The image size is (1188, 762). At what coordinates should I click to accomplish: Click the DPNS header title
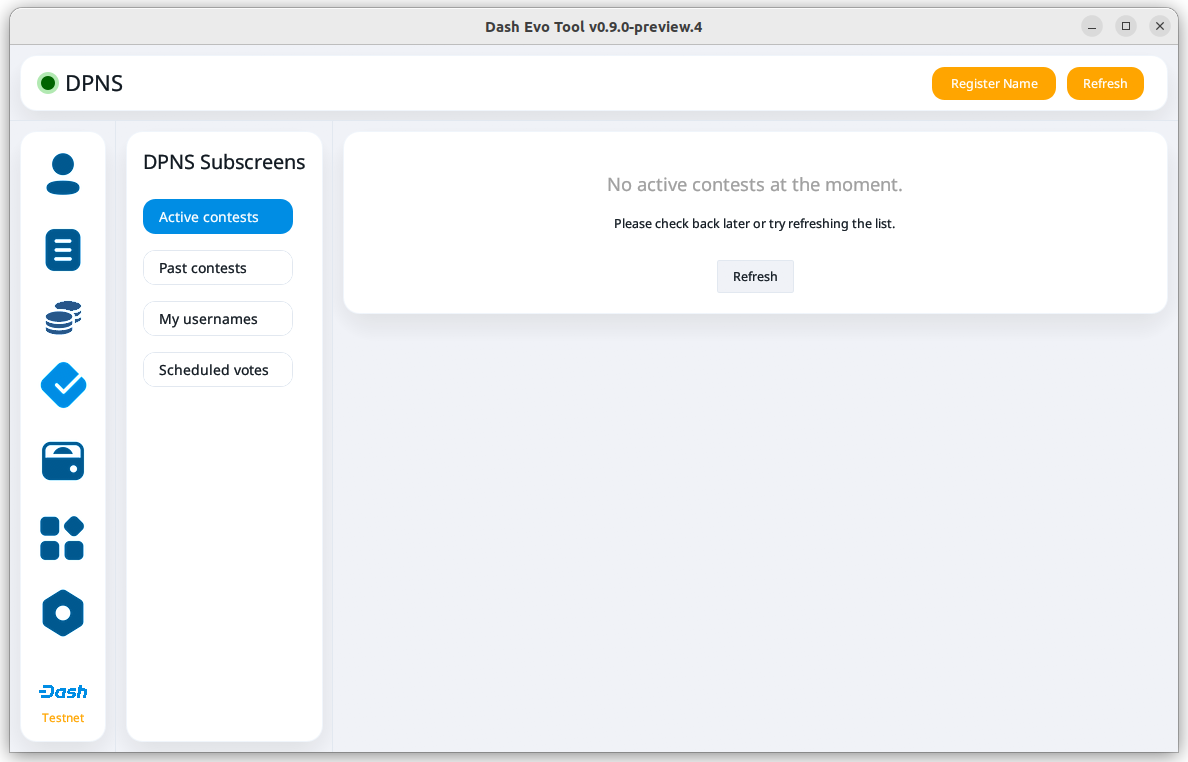(x=94, y=84)
